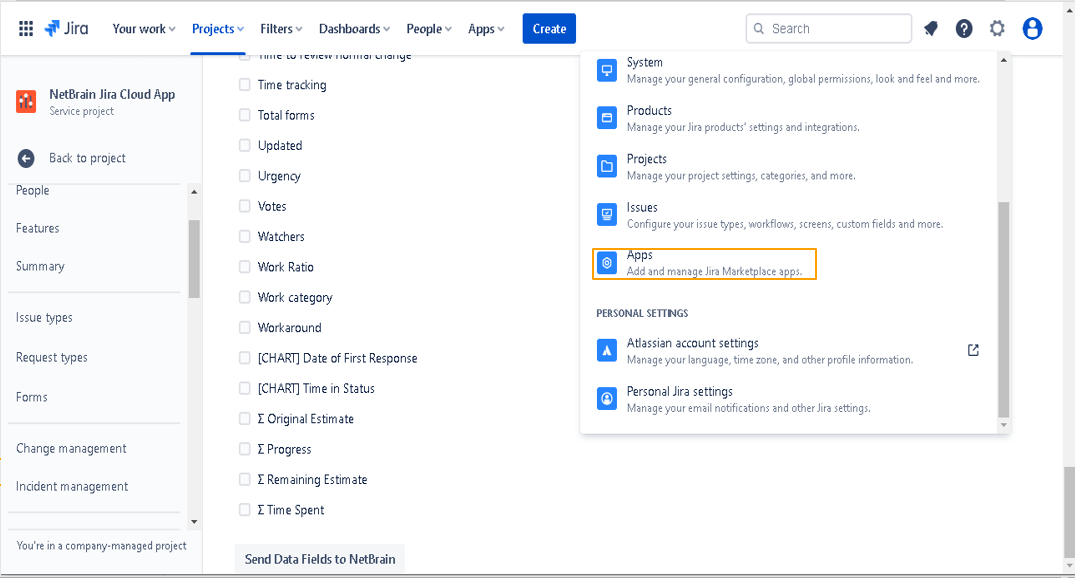Open your profile avatar menu
The width and height of the screenshot is (1075, 578).
1032,28
